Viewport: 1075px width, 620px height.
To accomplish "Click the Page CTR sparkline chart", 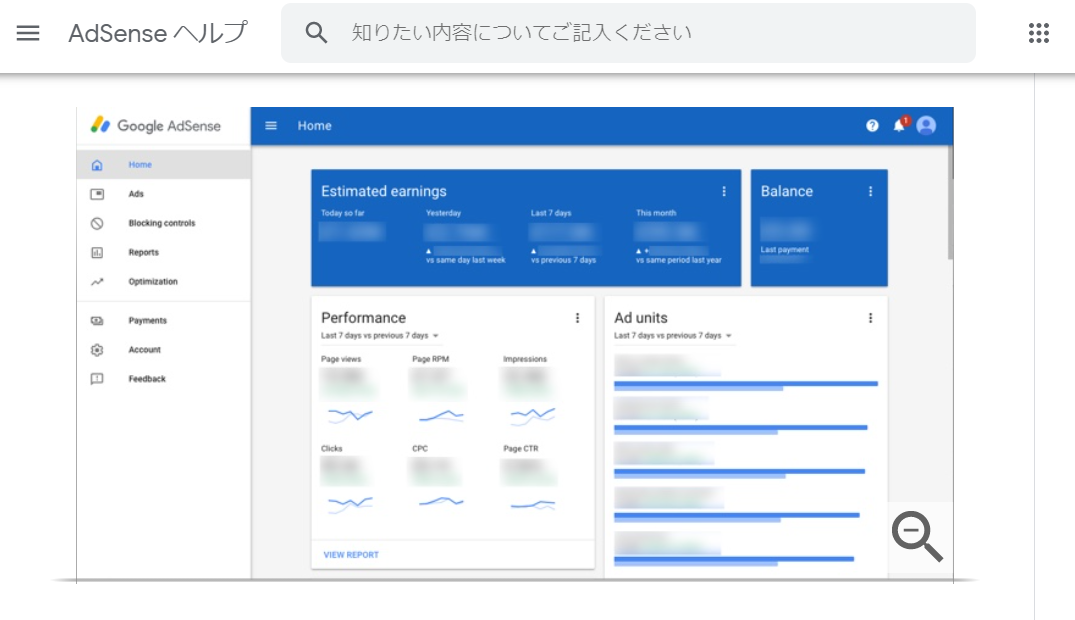I will pos(533,505).
